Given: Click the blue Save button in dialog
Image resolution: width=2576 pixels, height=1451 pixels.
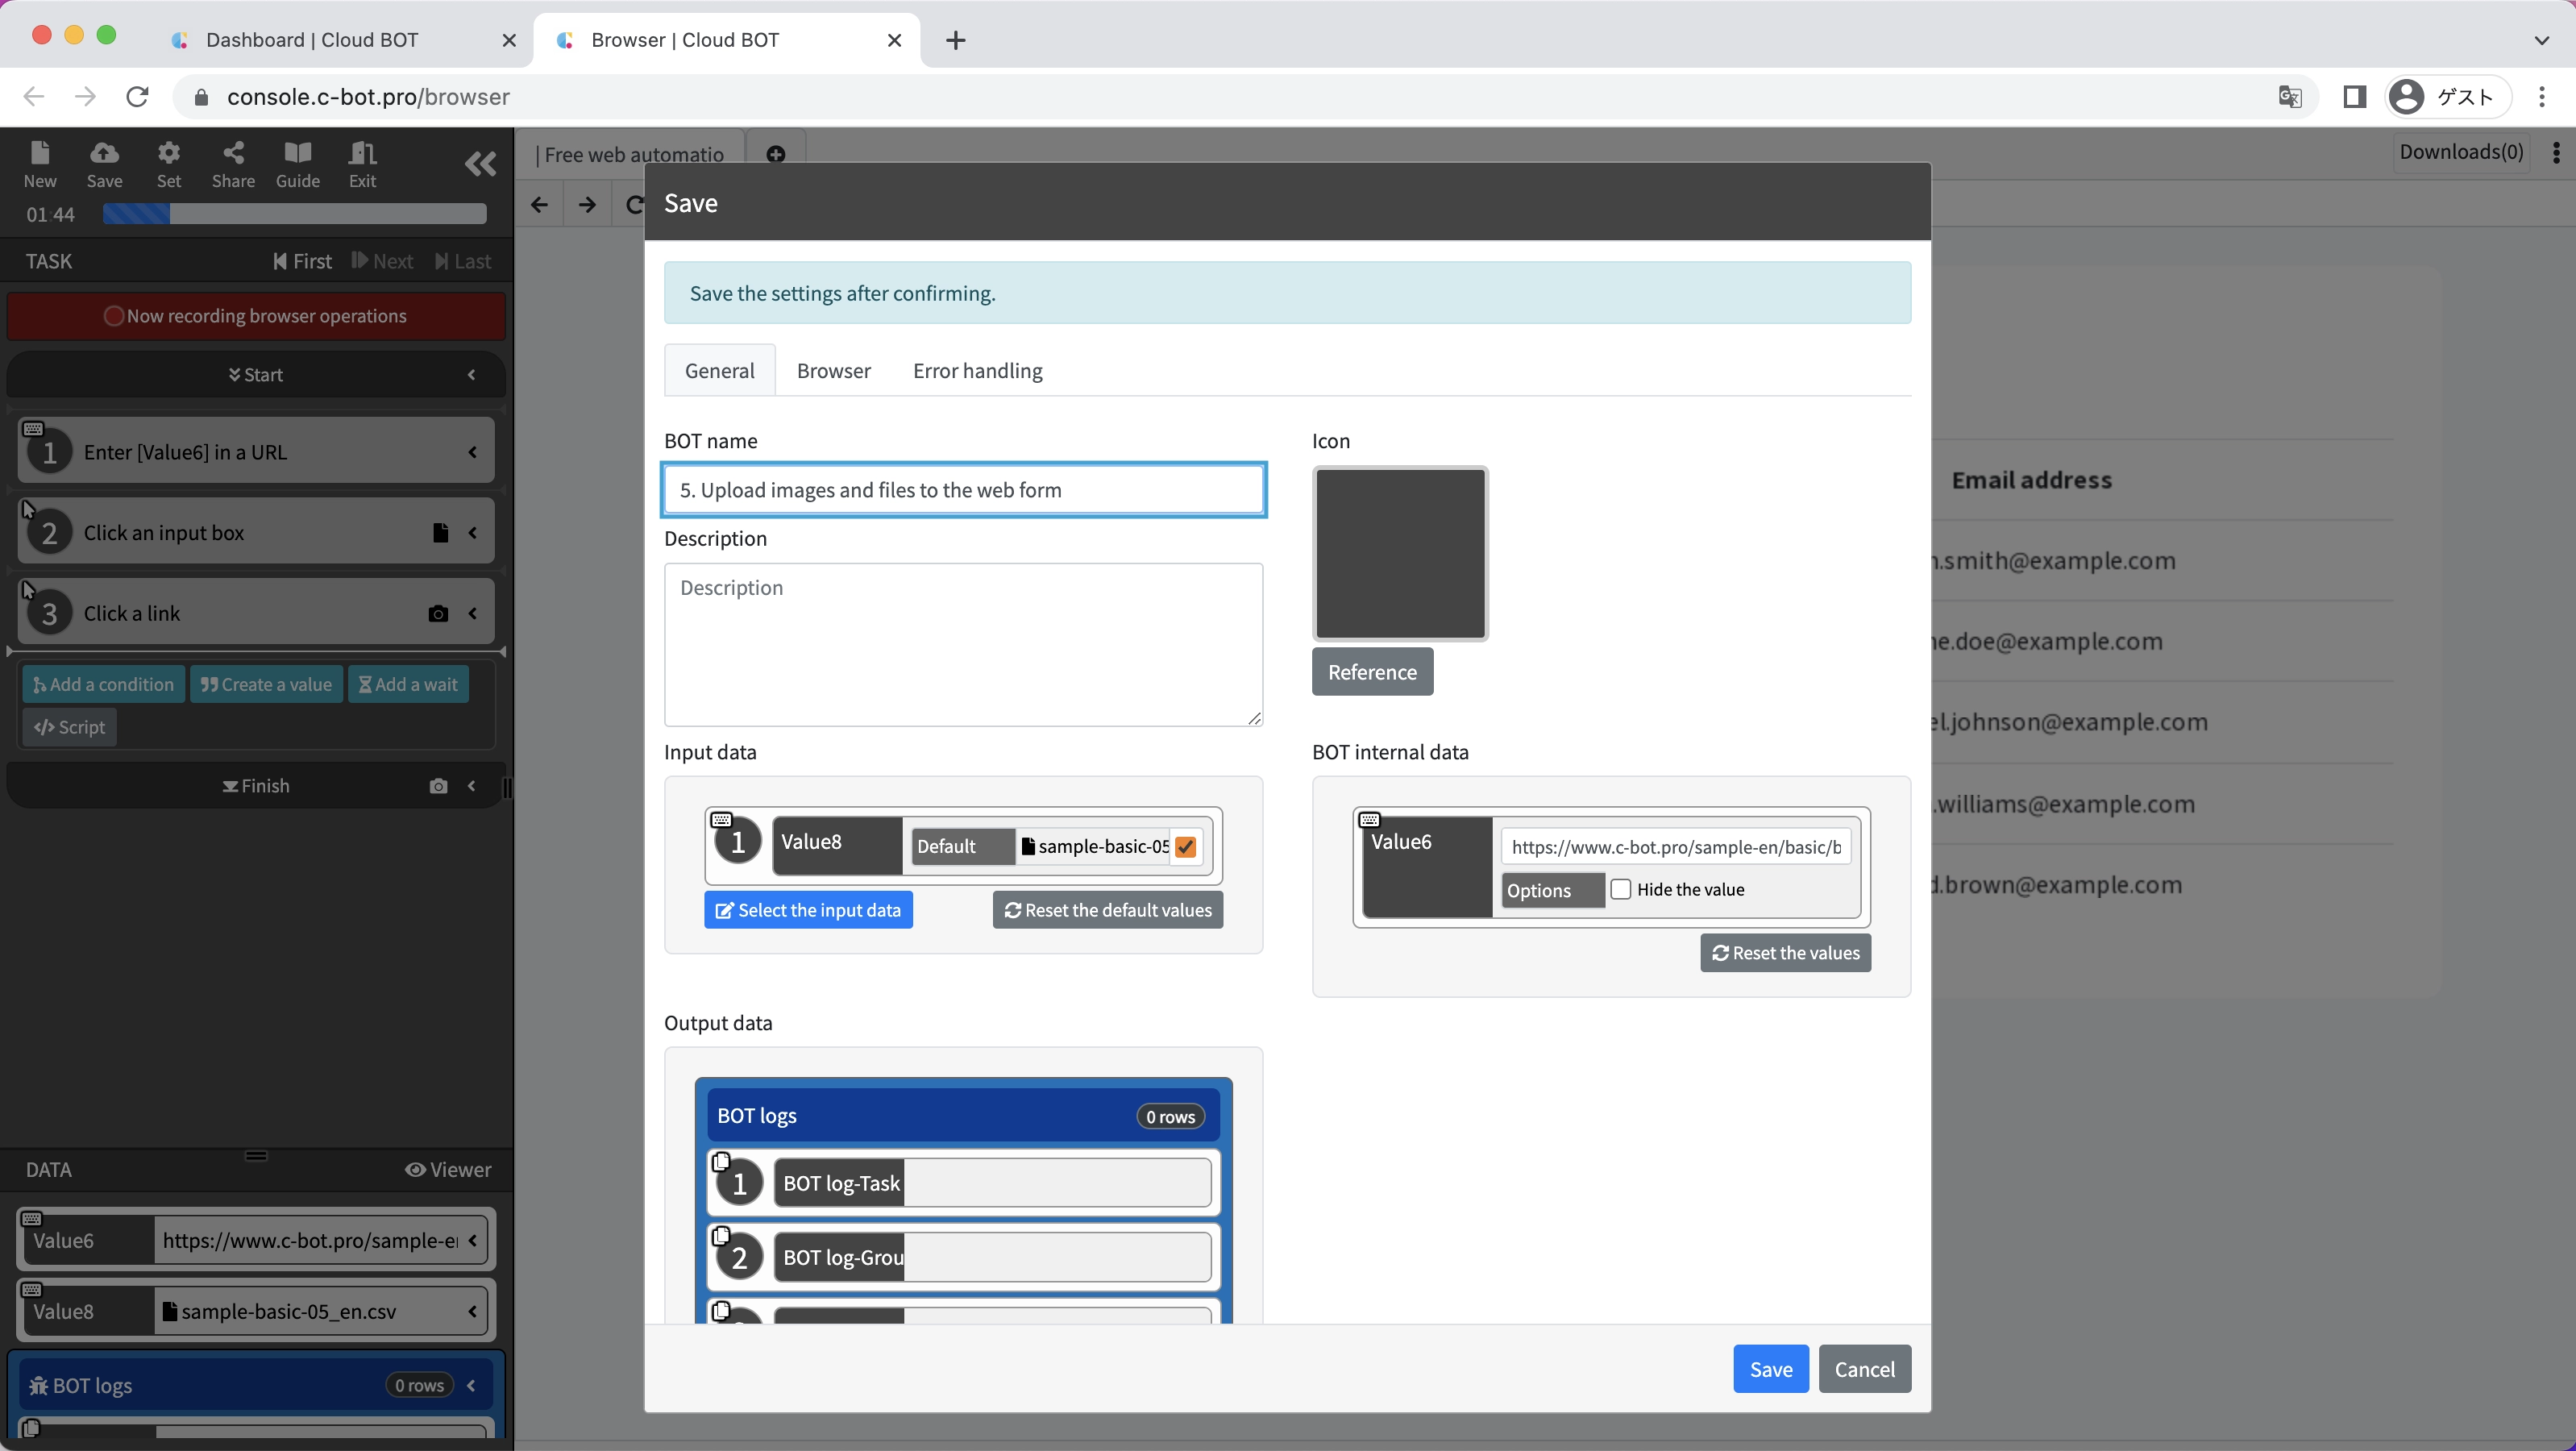Looking at the screenshot, I should (1770, 1369).
